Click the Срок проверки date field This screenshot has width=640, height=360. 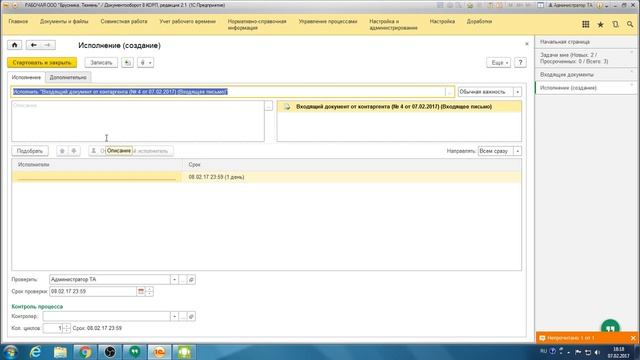point(93,291)
